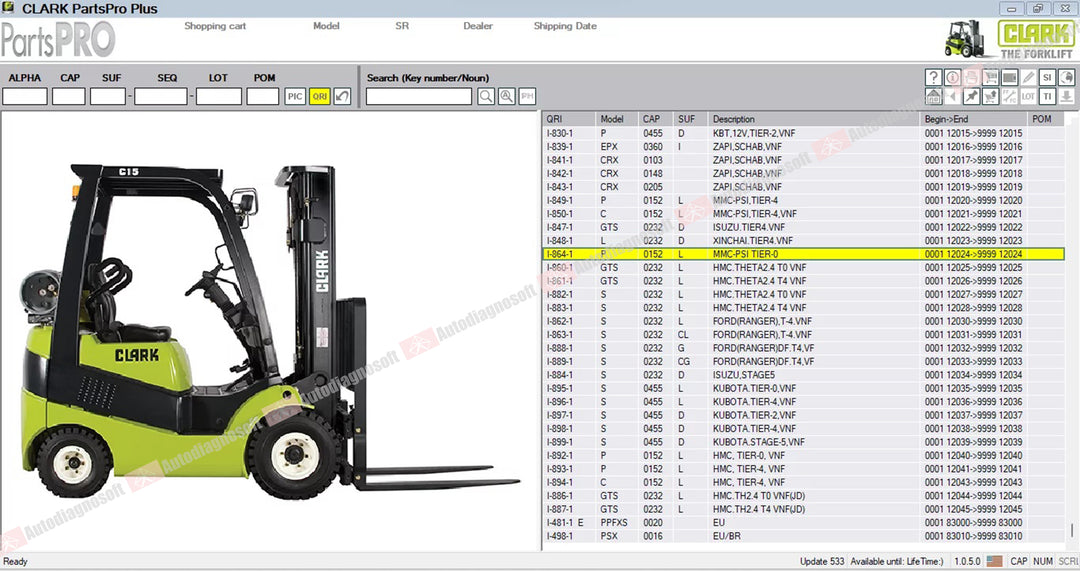Screen dimensions: 1080x571
Task: Select row I-498-1 PSX EU/BR
Action: coord(803,536)
